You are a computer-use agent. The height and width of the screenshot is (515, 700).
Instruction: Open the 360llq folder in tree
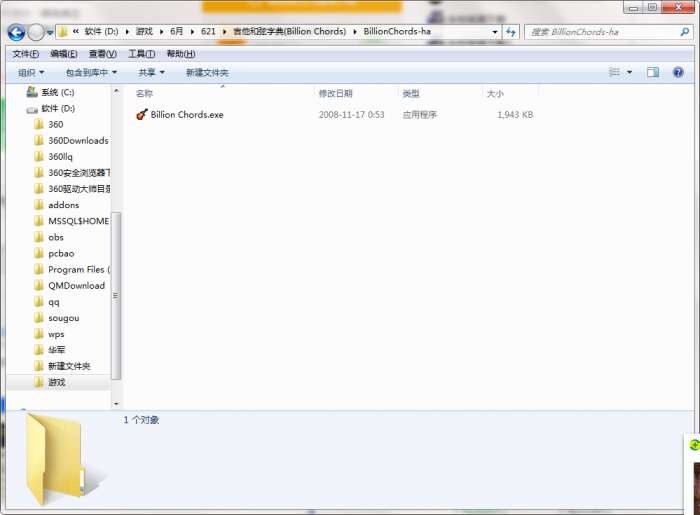60,157
